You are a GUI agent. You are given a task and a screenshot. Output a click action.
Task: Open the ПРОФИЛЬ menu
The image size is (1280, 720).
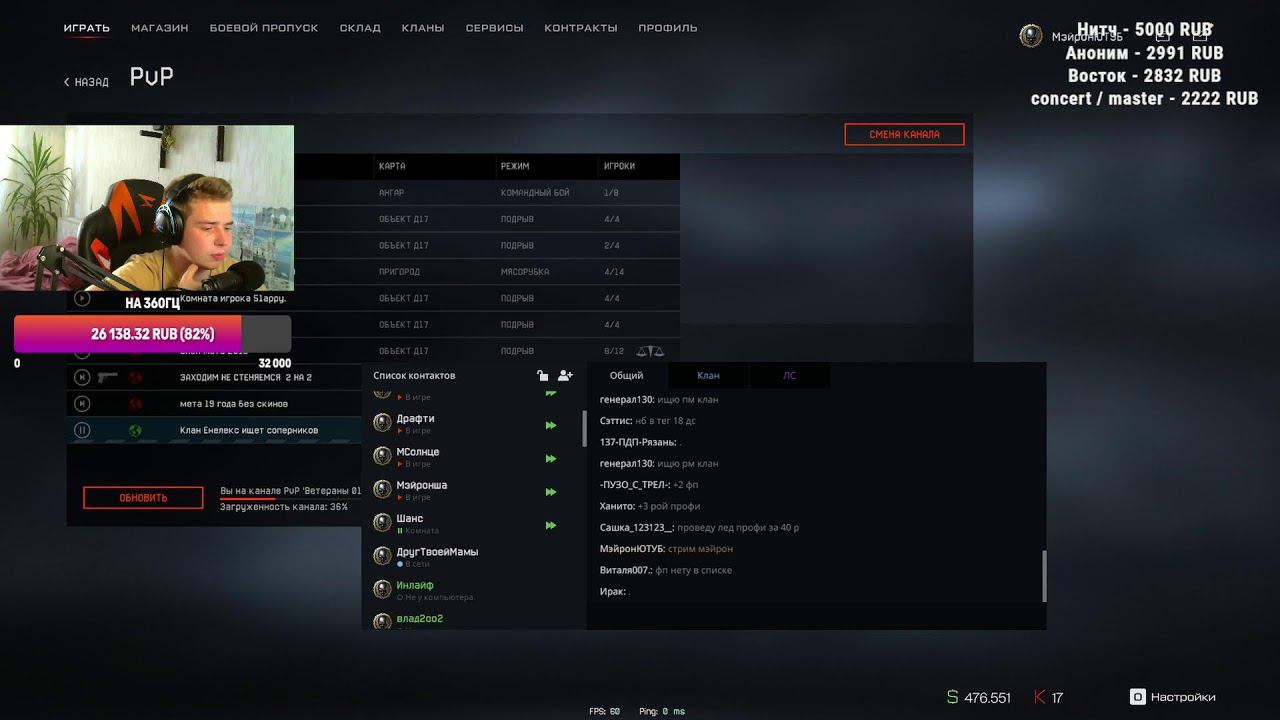(x=668, y=28)
